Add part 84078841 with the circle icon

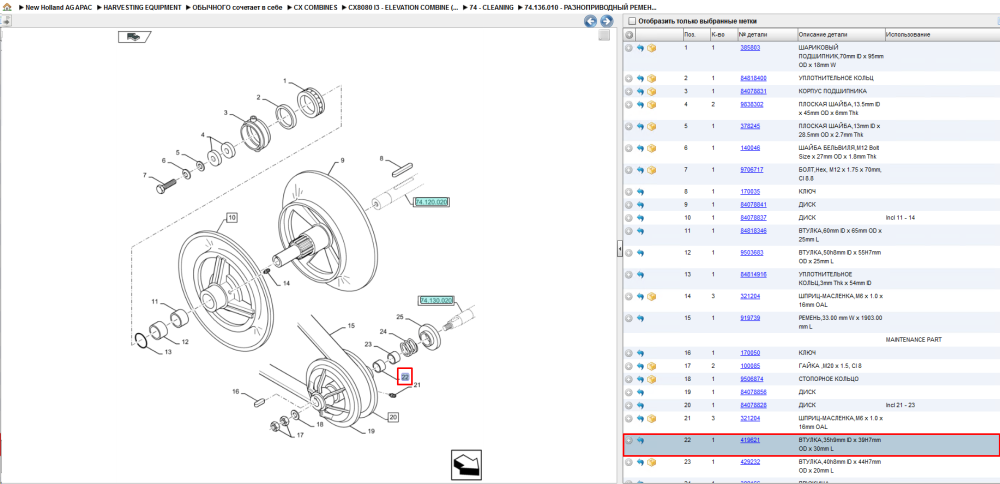629,205
